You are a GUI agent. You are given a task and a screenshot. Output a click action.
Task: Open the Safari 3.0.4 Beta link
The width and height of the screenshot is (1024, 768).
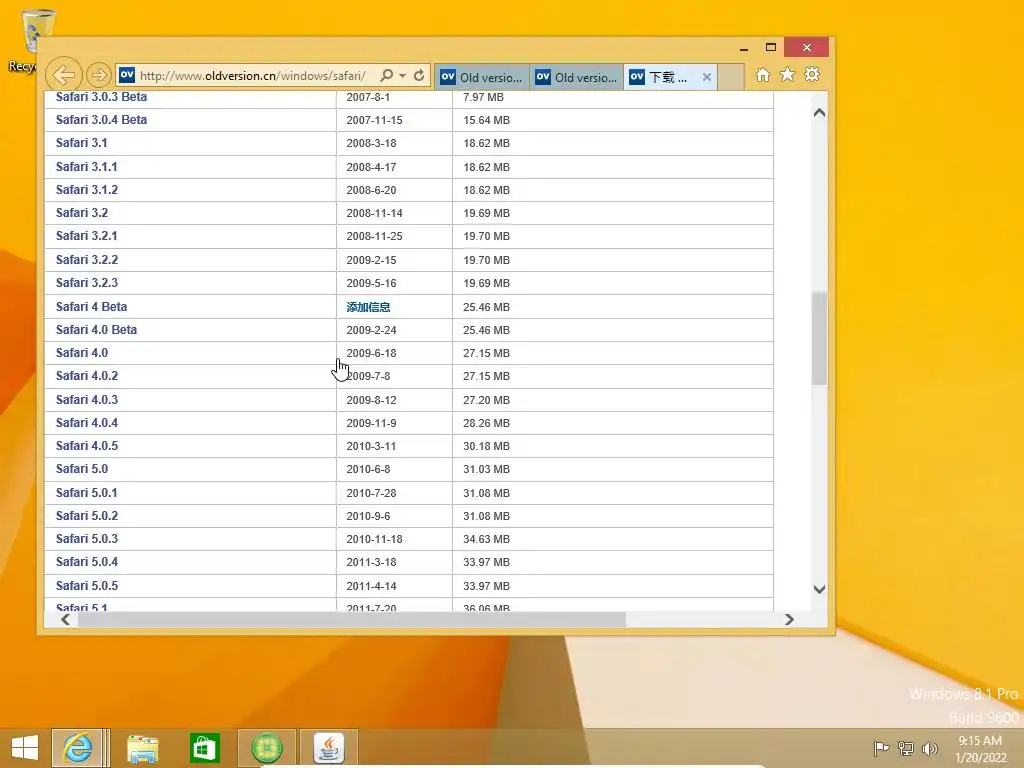pos(101,120)
